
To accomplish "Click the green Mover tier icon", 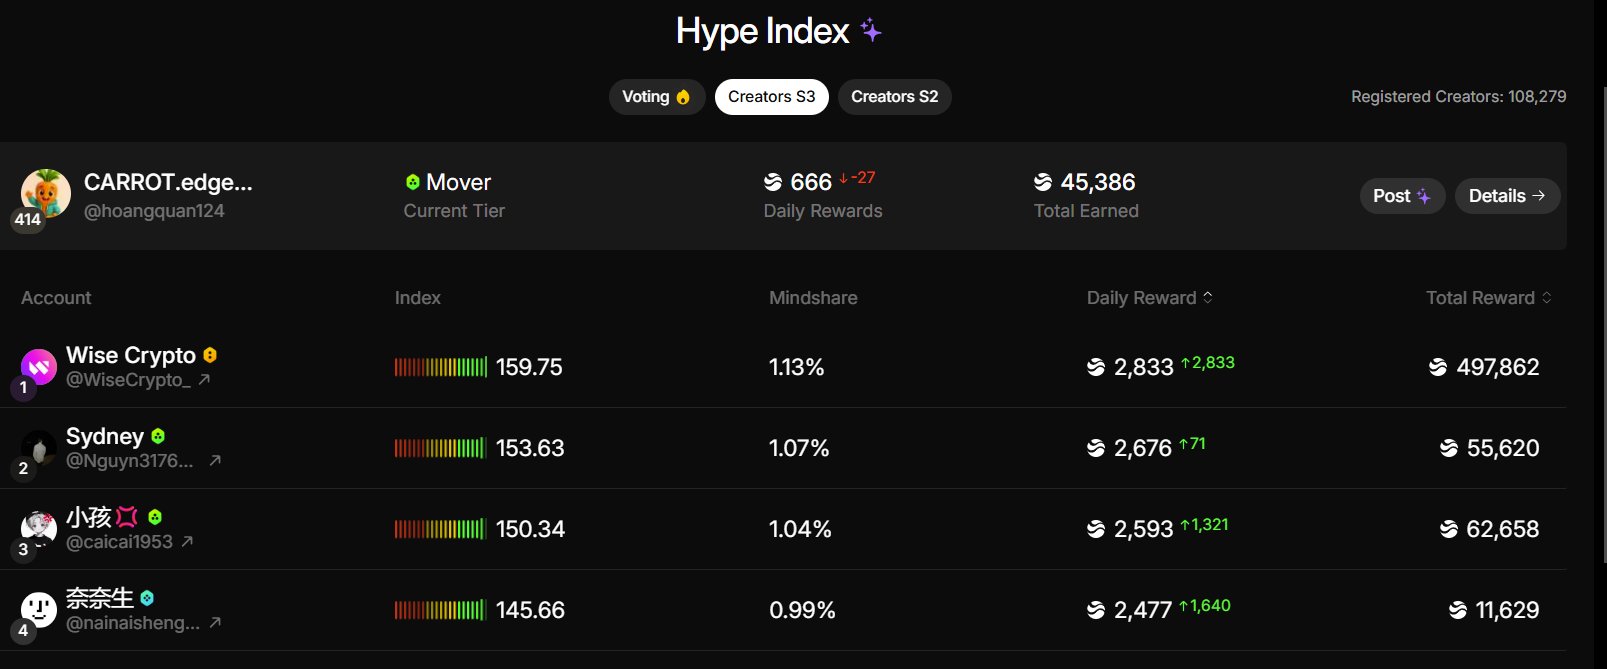I will (x=412, y=182).
